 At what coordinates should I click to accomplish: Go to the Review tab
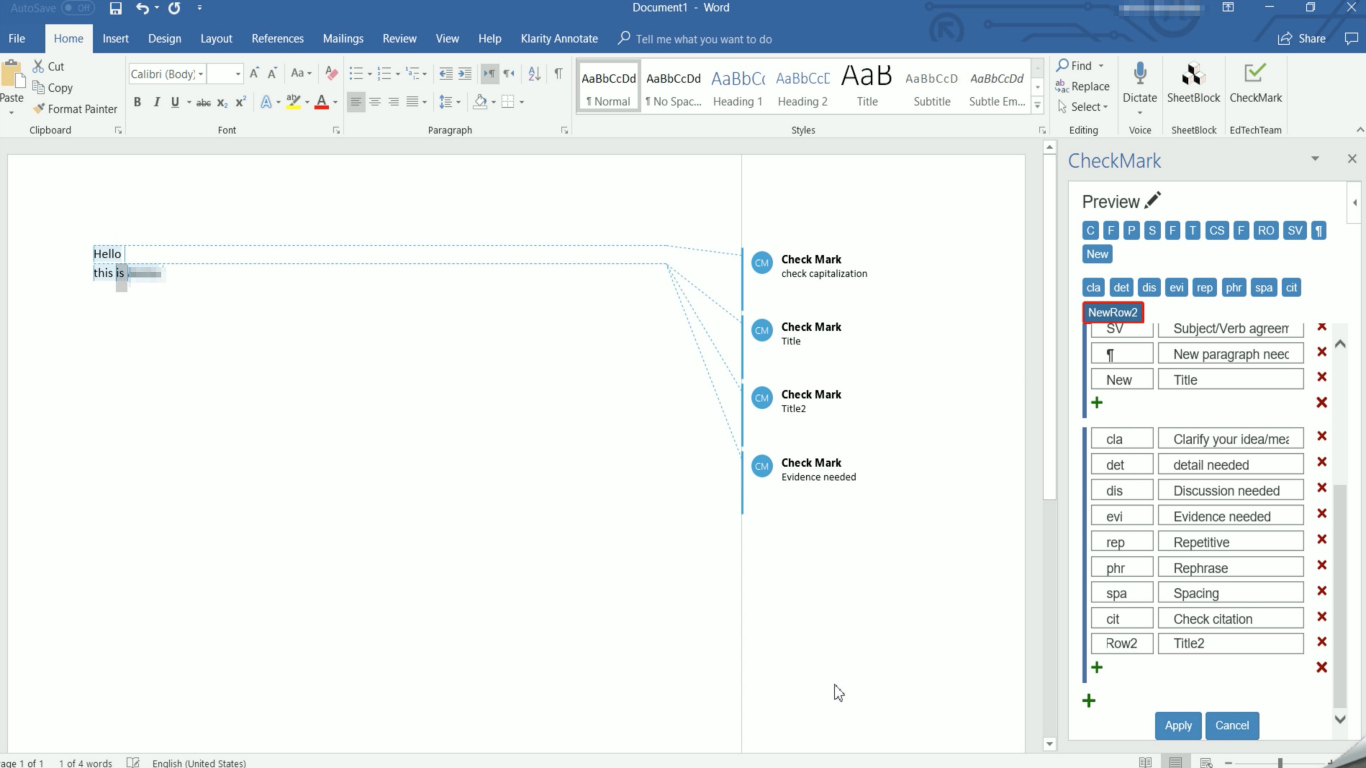[399, 39]
